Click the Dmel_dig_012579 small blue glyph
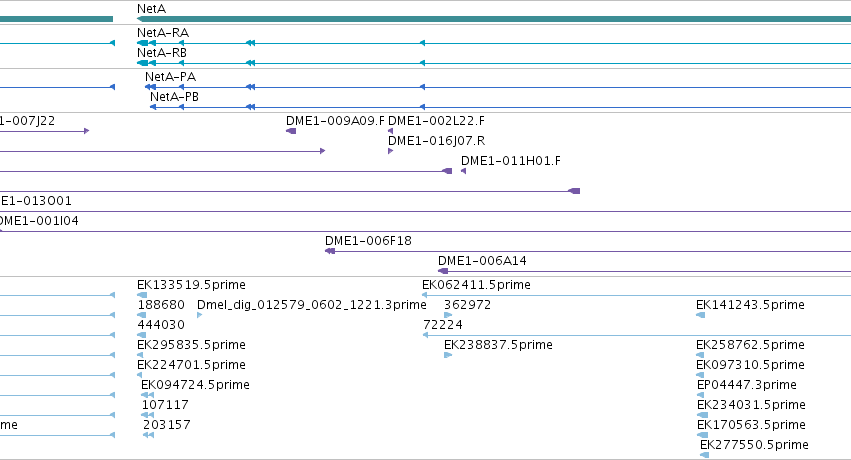Viewport: 851px width, 460px height. (x=199, y=315)
